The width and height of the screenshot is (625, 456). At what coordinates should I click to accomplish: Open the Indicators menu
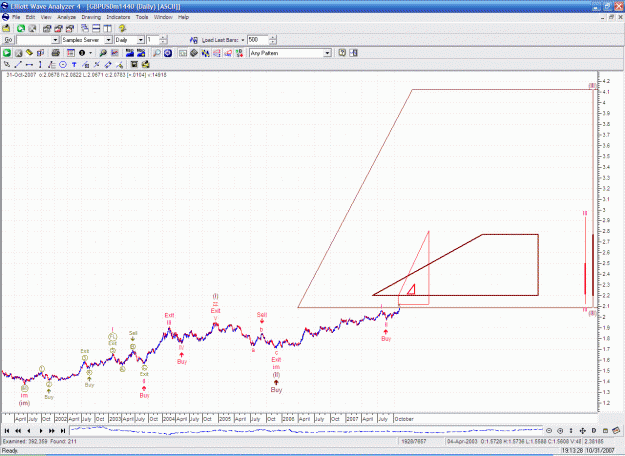118,17
